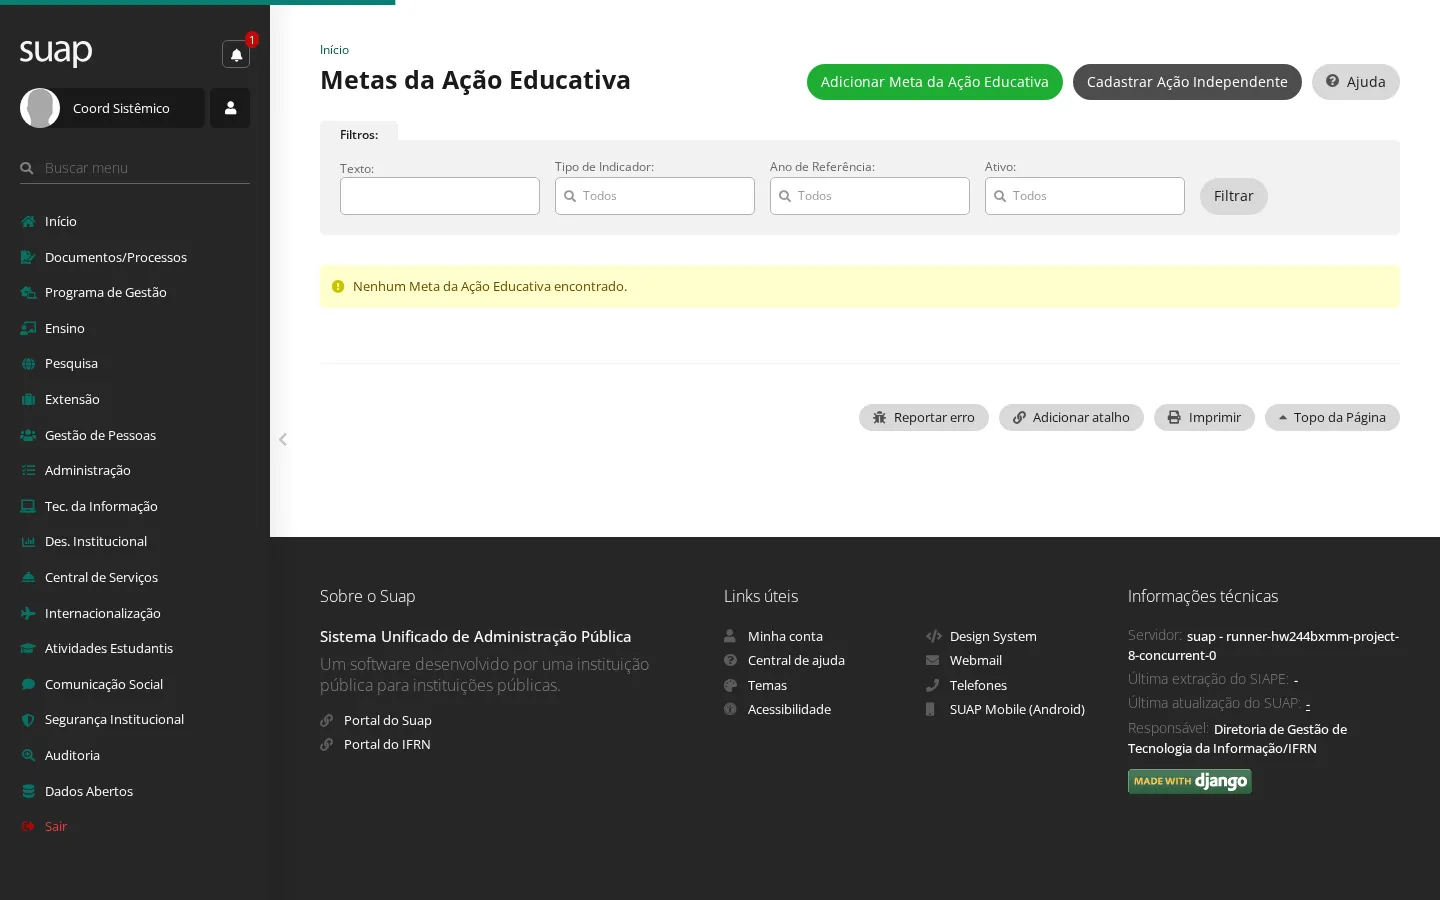Expand Documentos/Processos sidebar menu

pyautogui.click(x=135, y=257)
